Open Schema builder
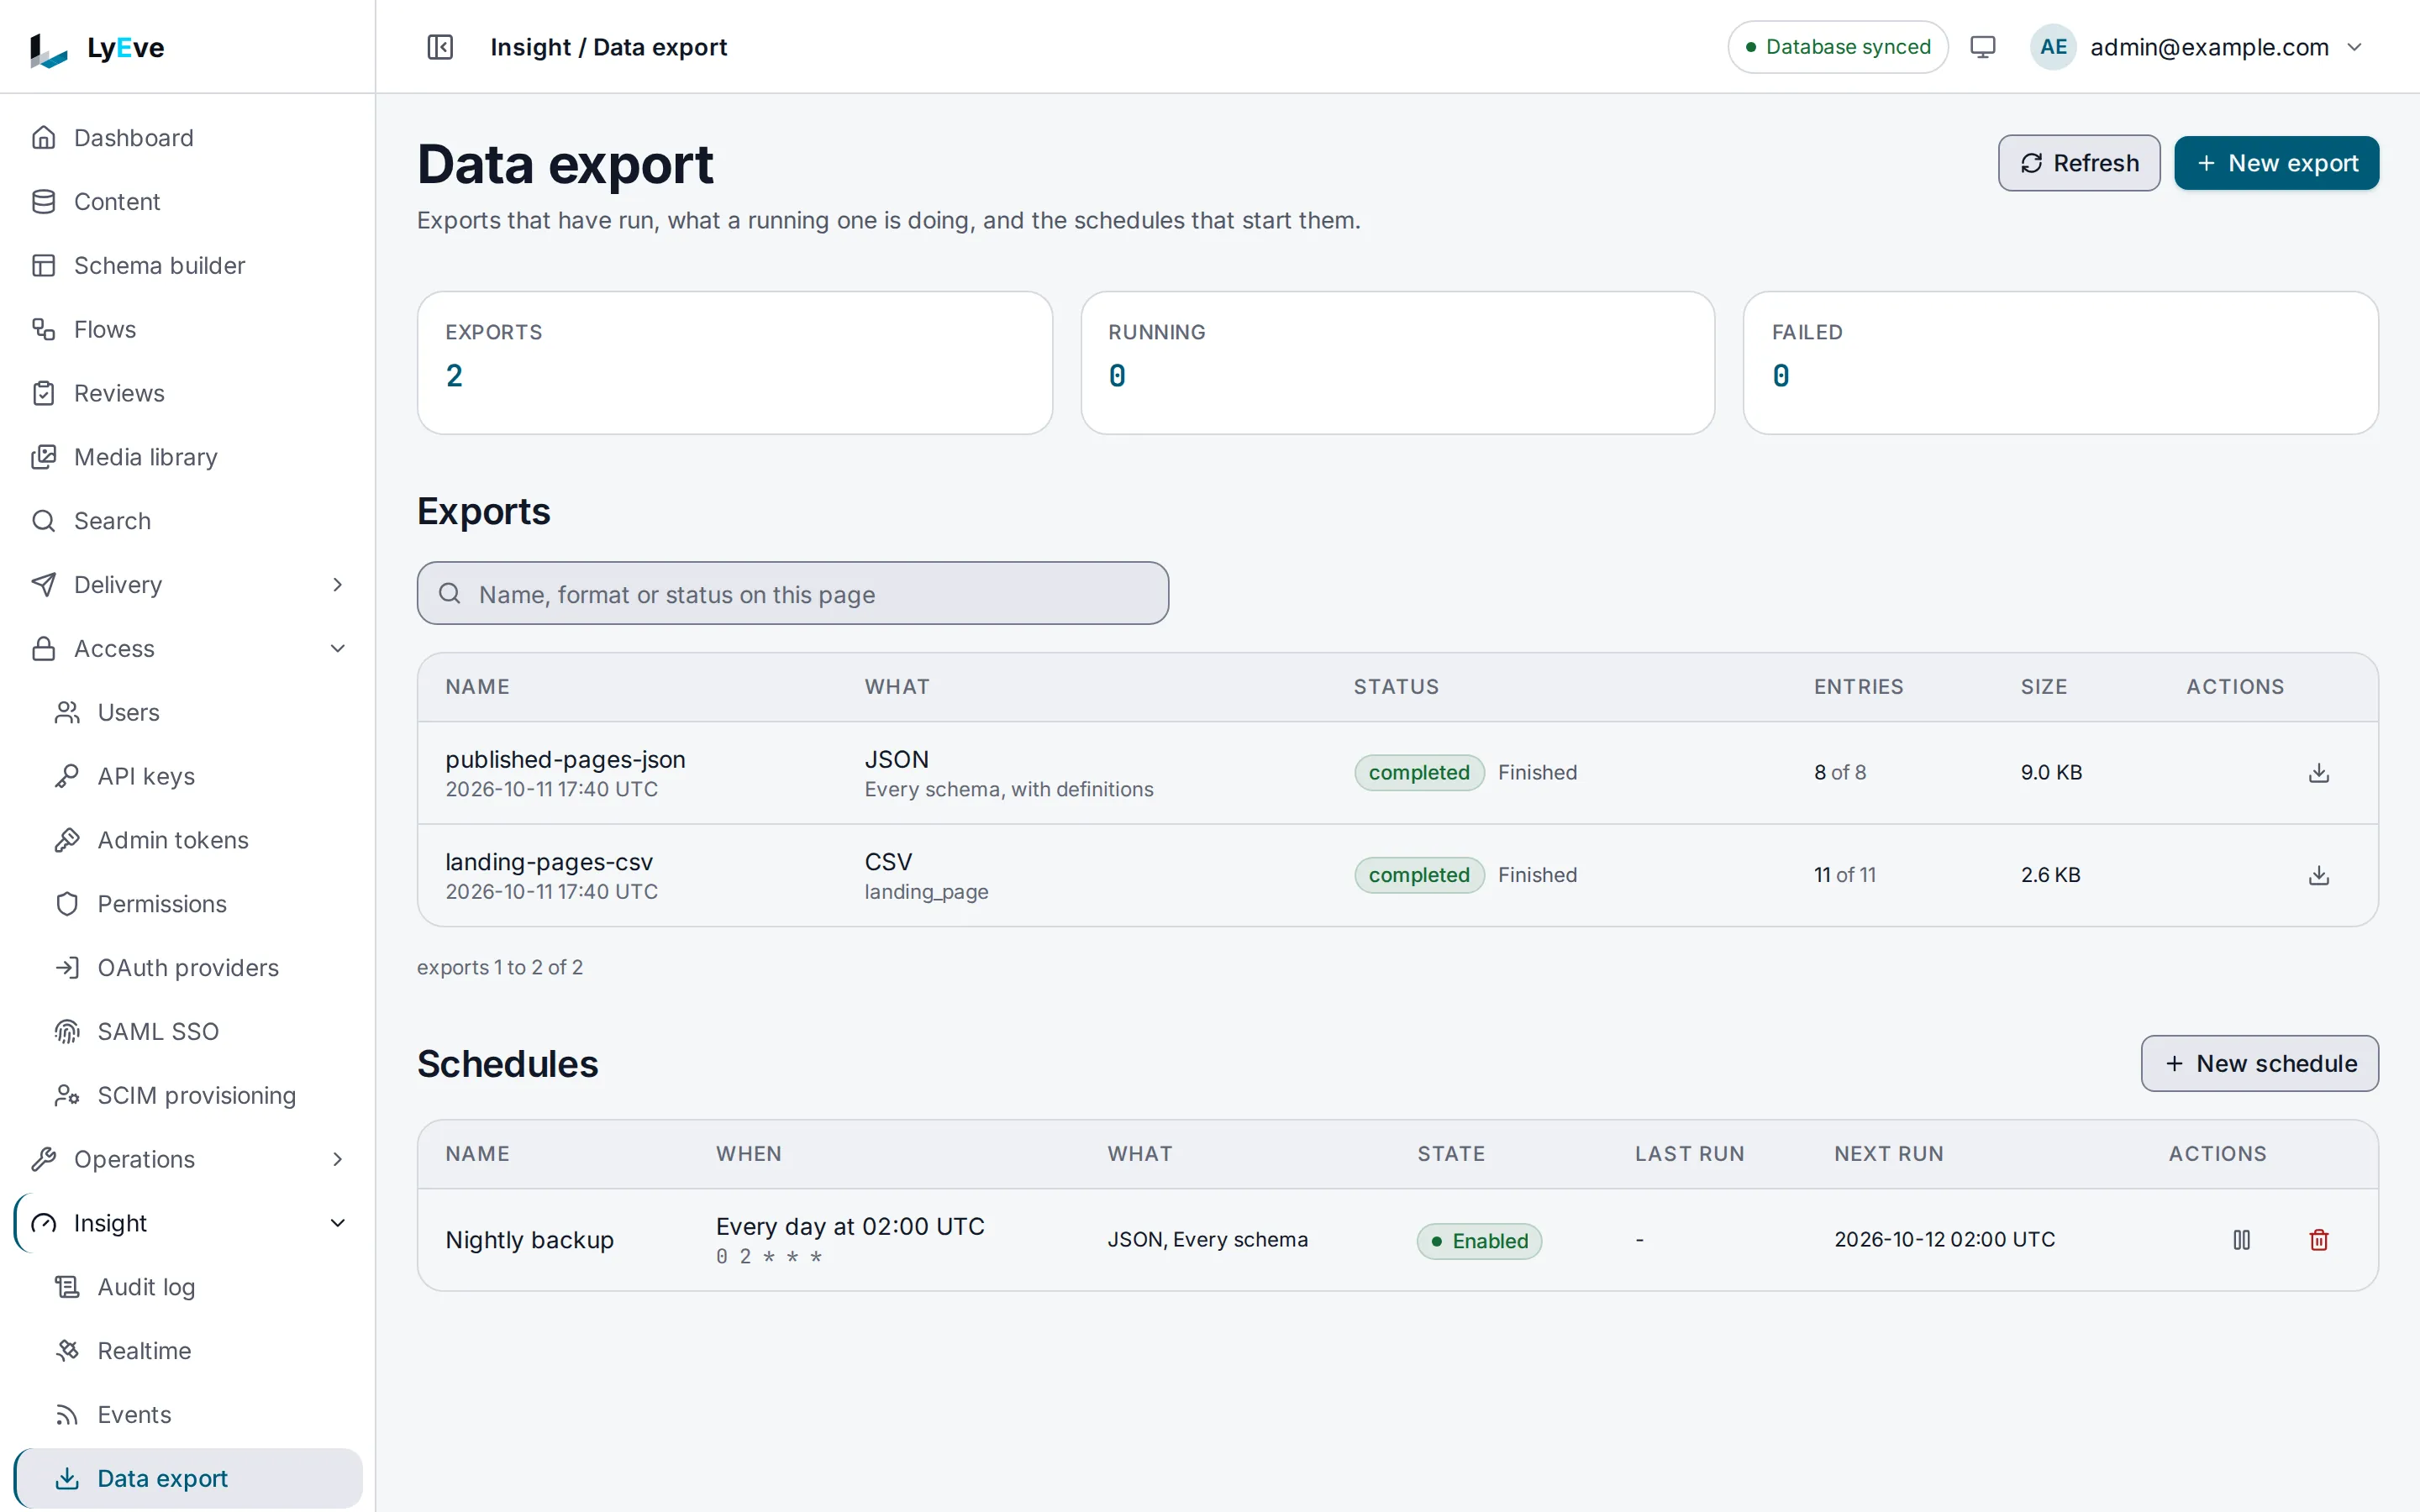This screenshot has height=1512, width=2420. (188, 266)
